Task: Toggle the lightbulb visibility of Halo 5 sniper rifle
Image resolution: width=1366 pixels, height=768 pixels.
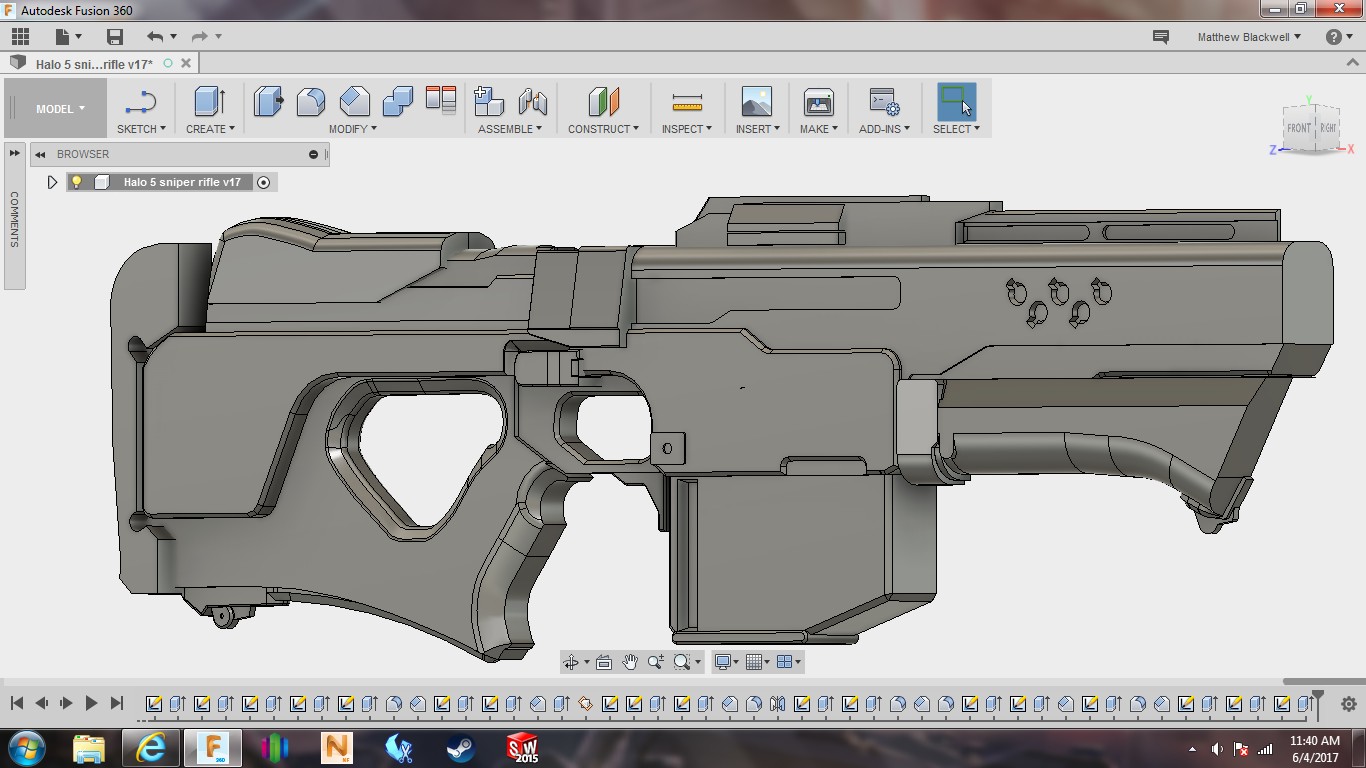Action: [x=77, y=182]
